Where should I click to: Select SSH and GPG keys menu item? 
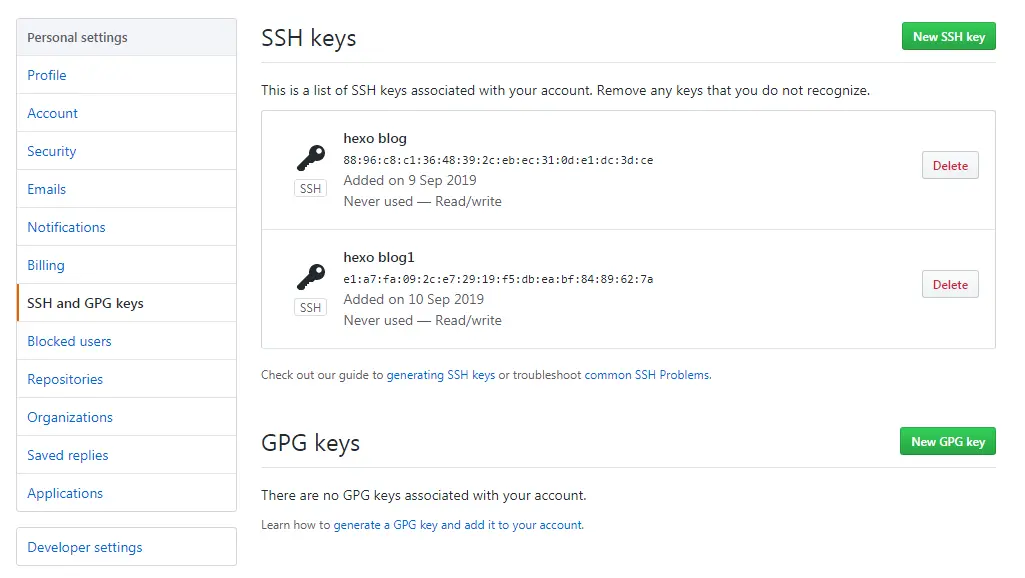(85, 303)
